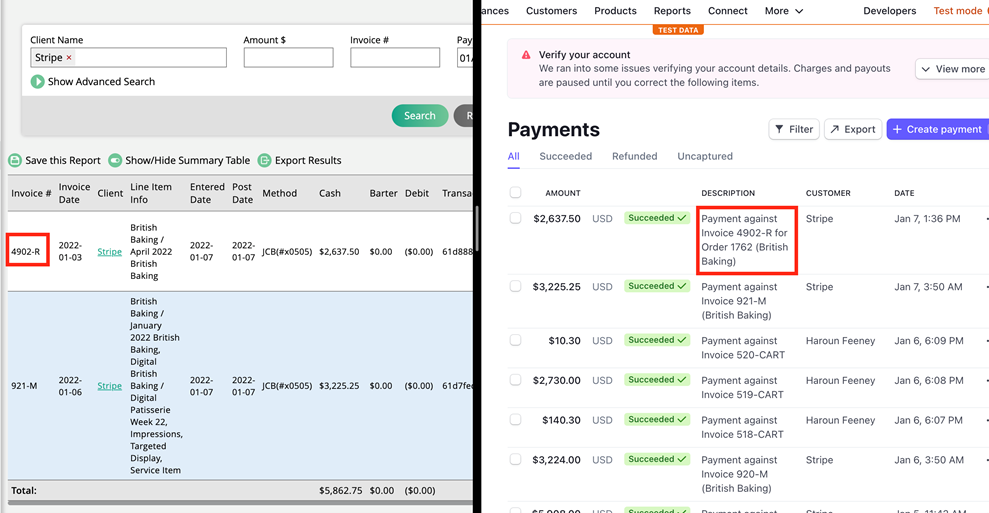Expand Show Advanced Search arrow icon
This screenshot has width=989, height=513.
click(x=37, y=82)
